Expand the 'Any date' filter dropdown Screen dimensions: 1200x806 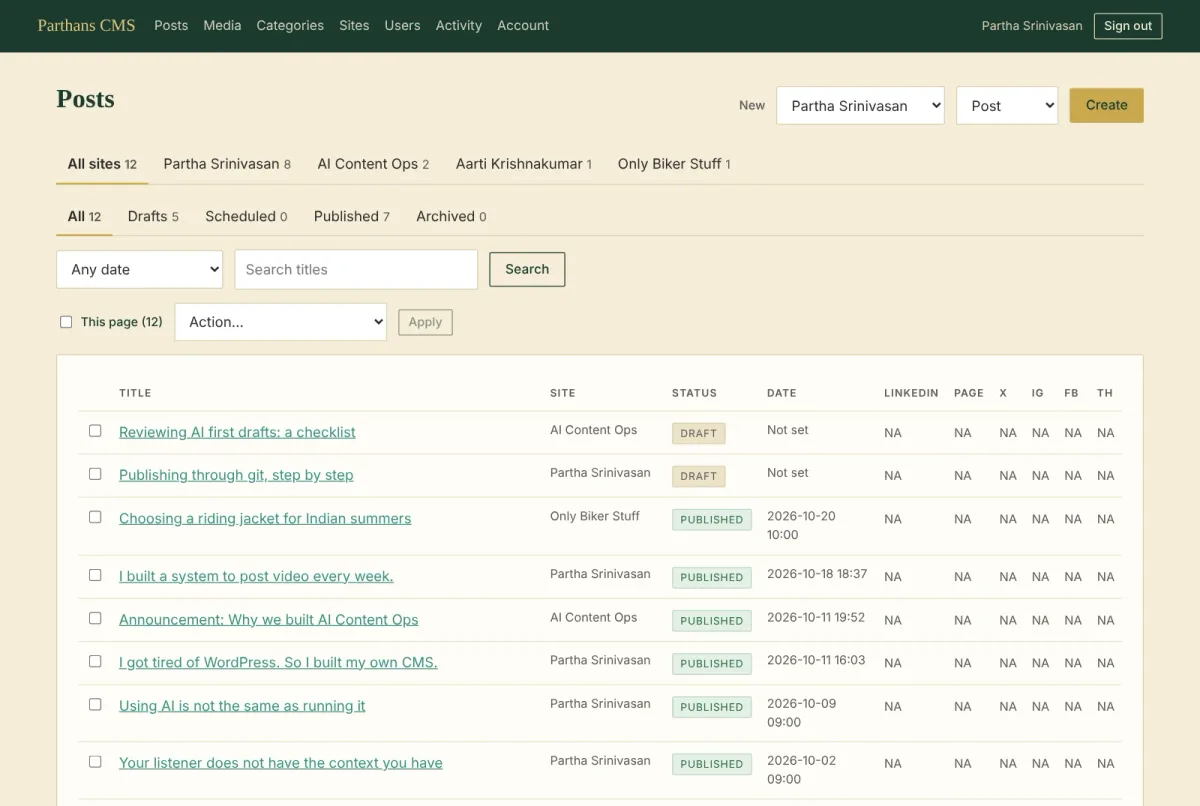coord(140,269)
